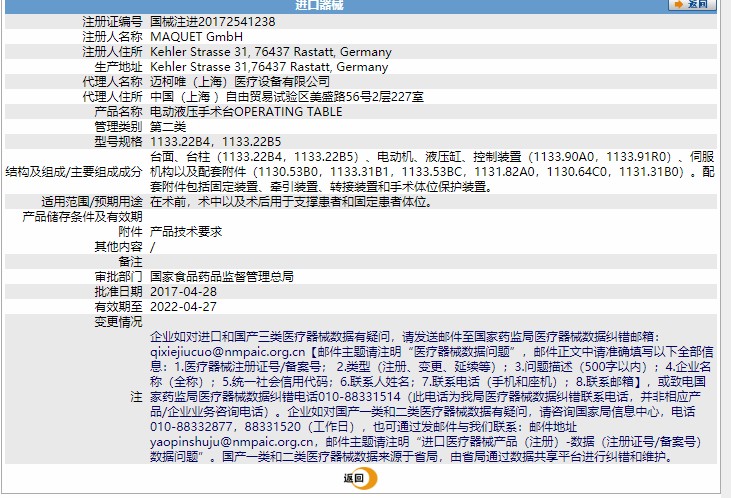This screenshot has width=731, height=498.
Task: Click the 代理人名称 field label
Action: 112,82
